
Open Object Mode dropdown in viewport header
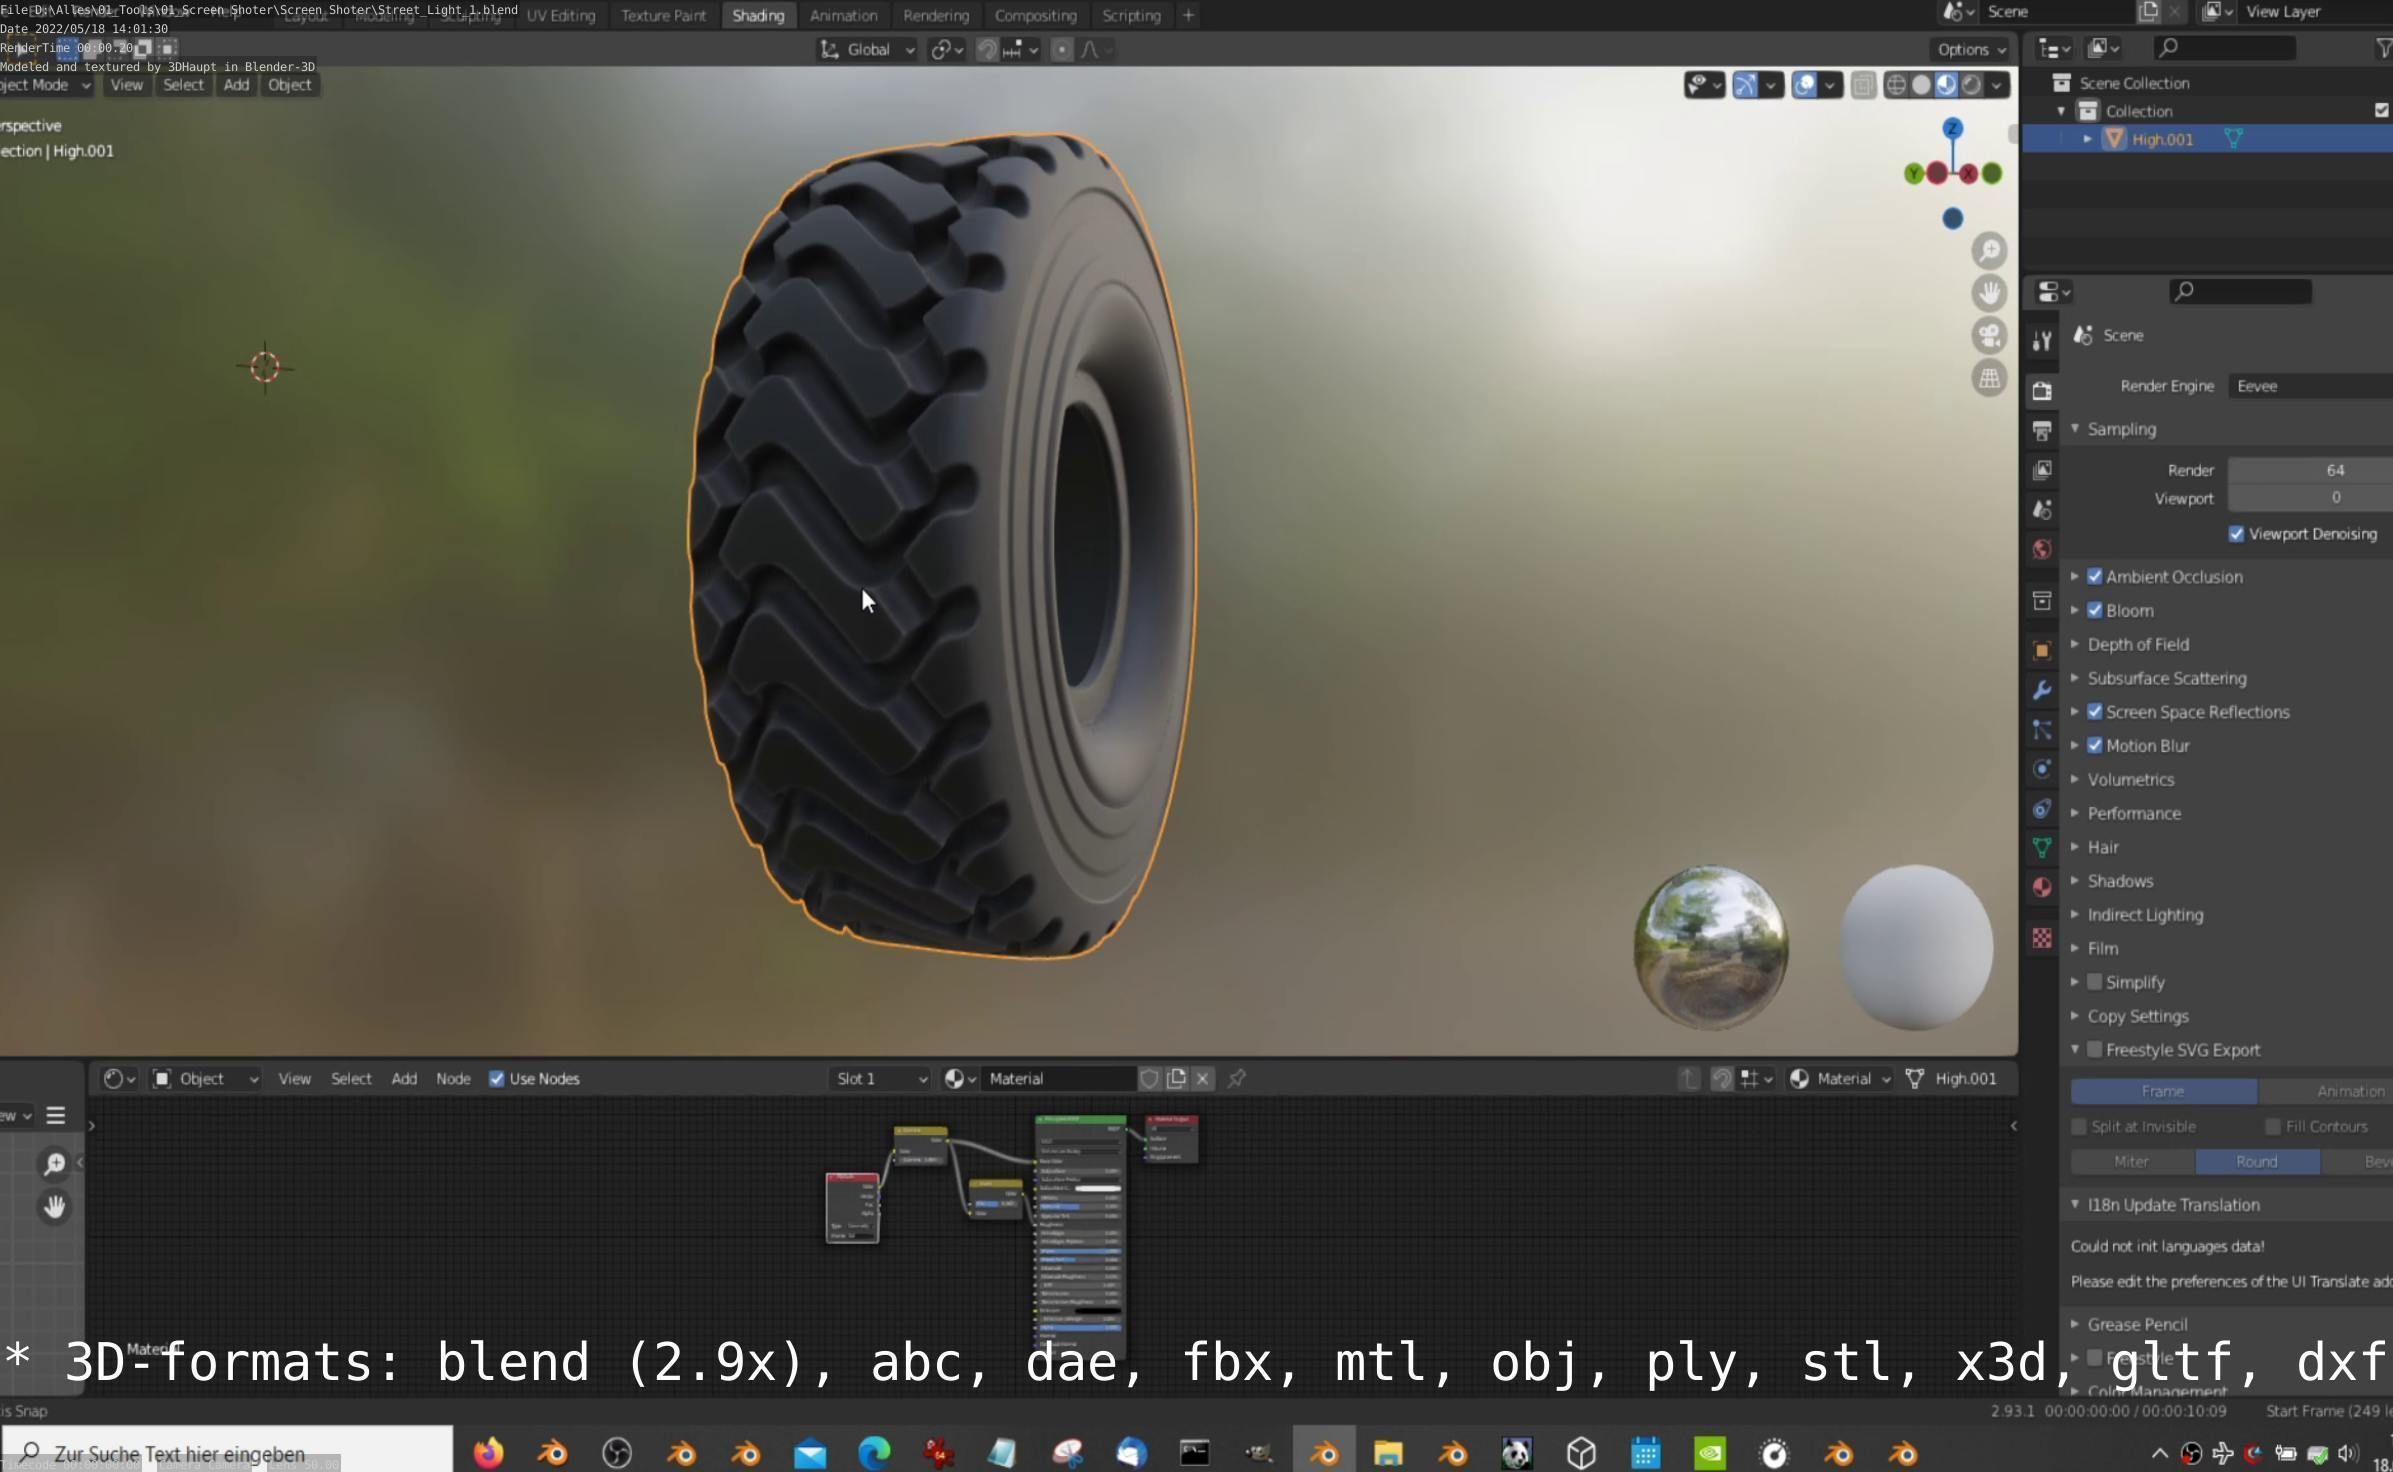[46, 85]
